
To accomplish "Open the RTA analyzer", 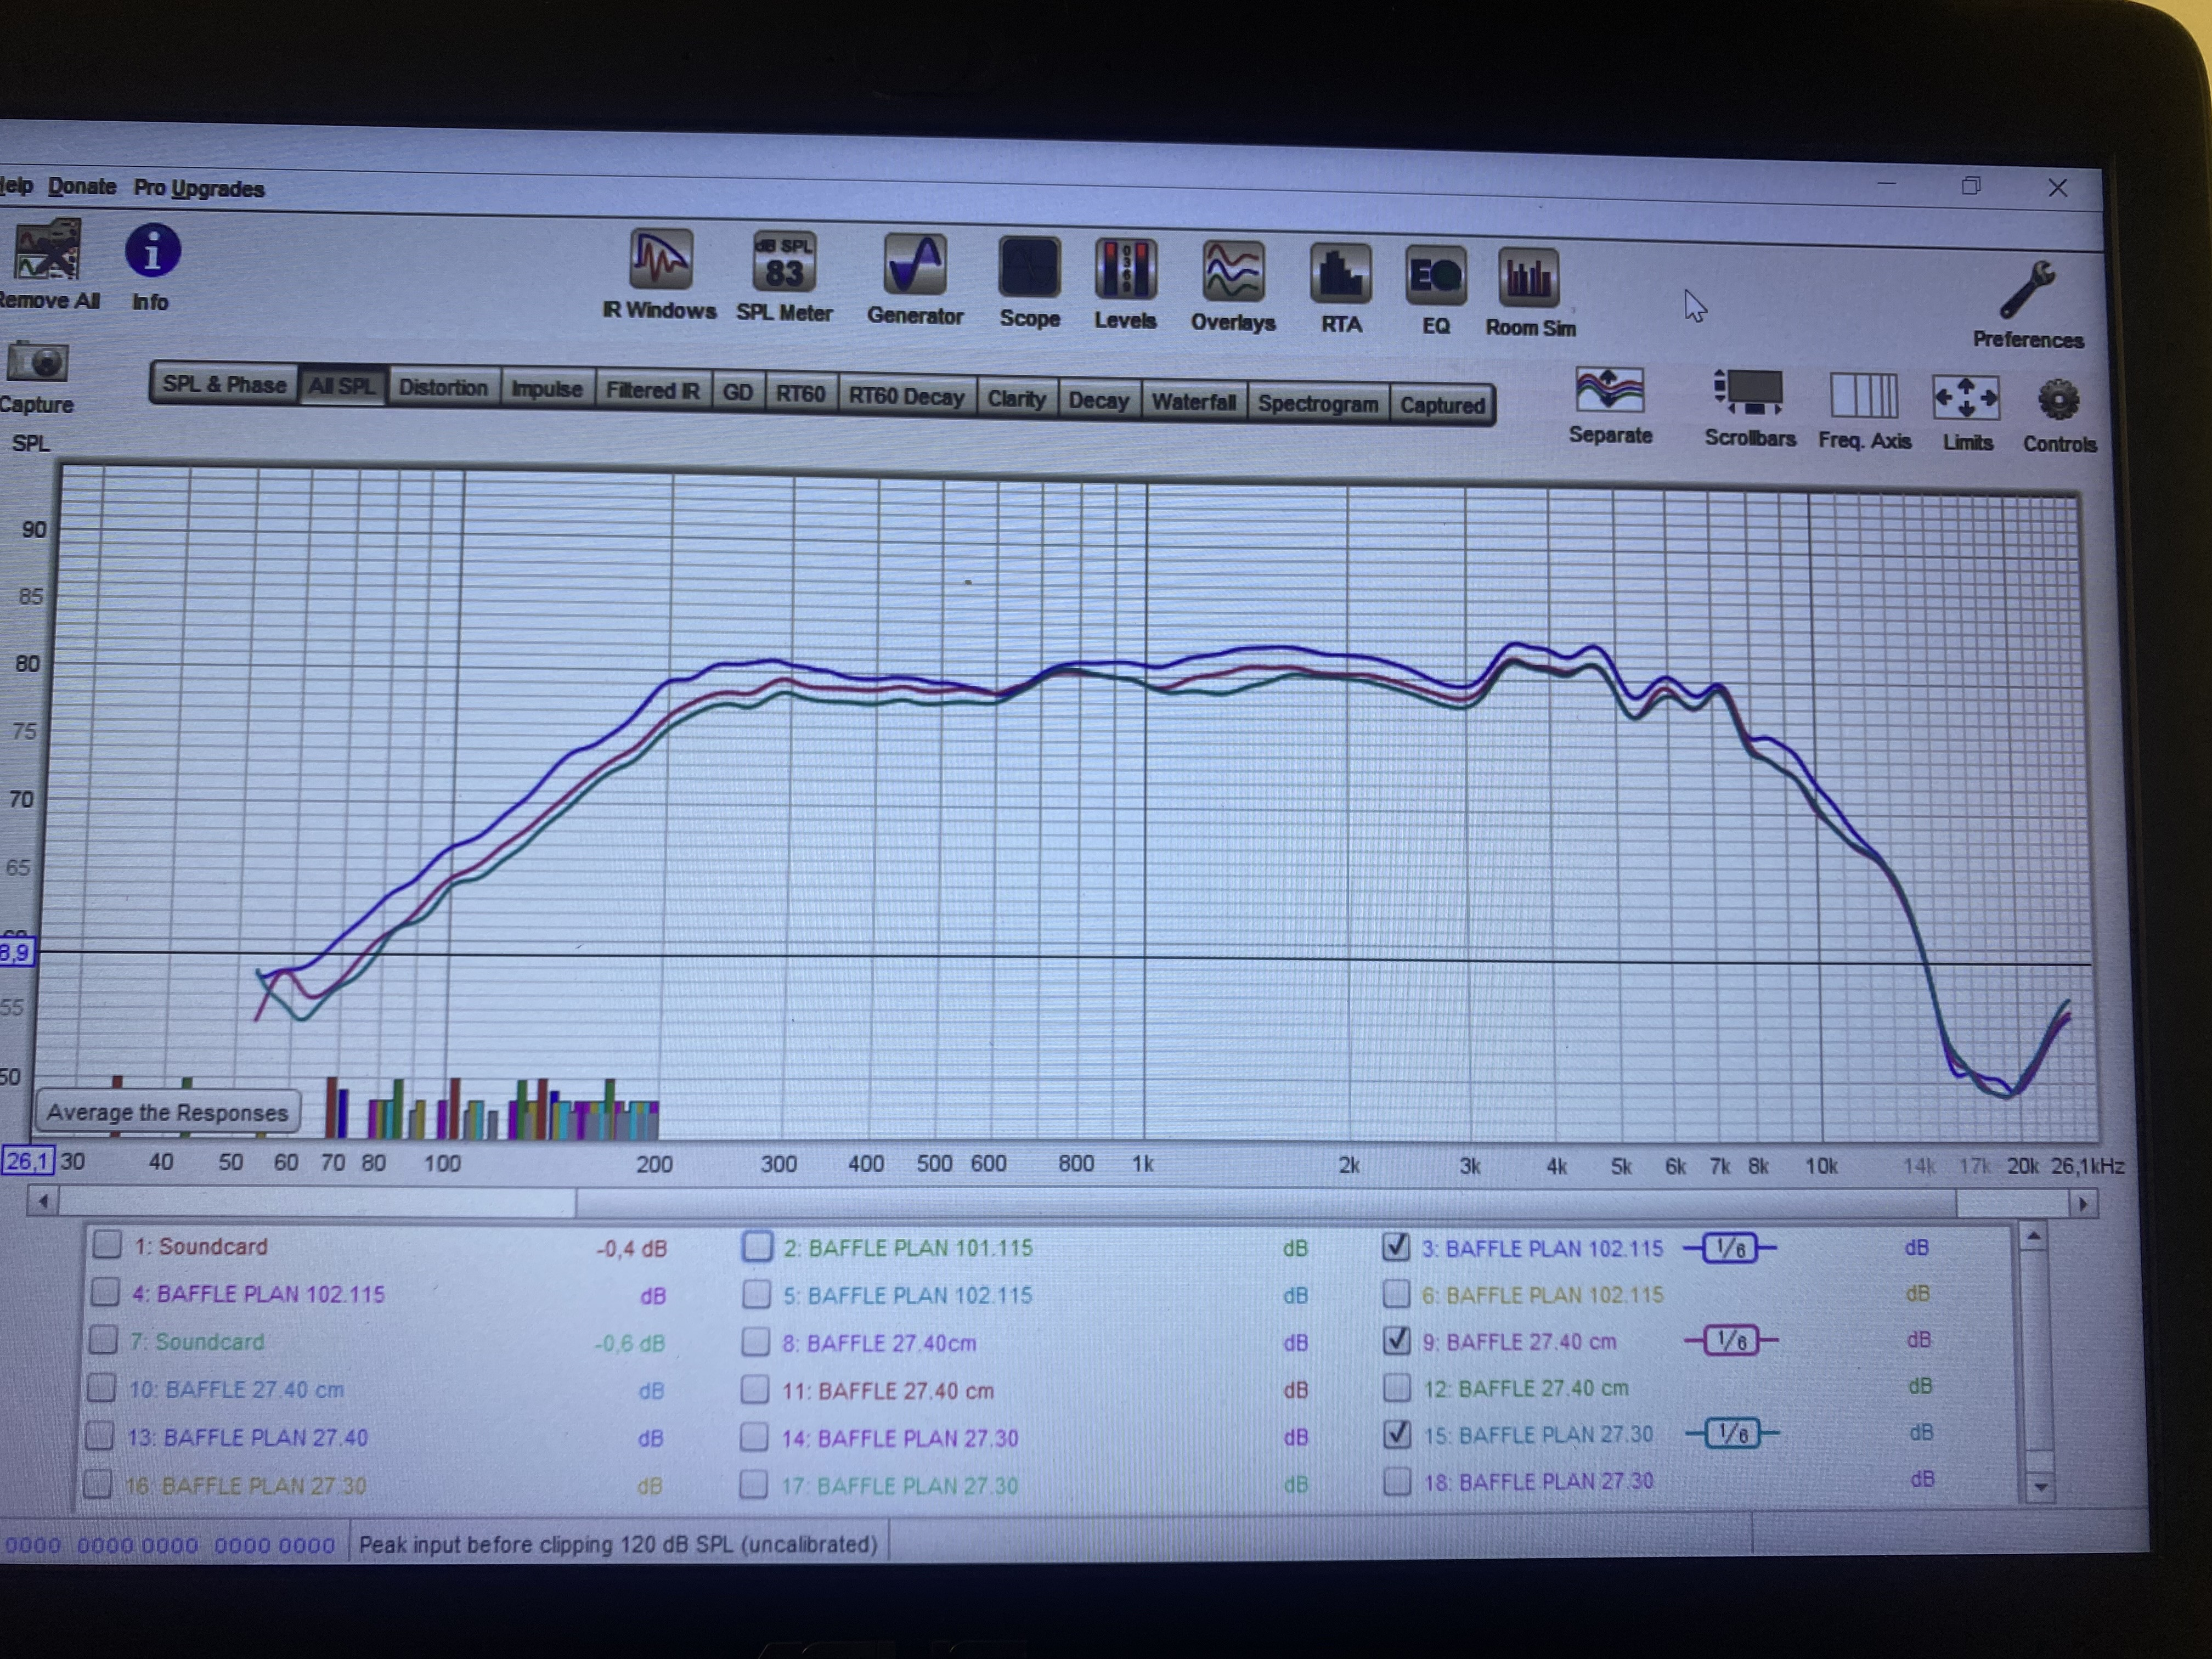I will pyautogui.click(x=1340, y=288).
